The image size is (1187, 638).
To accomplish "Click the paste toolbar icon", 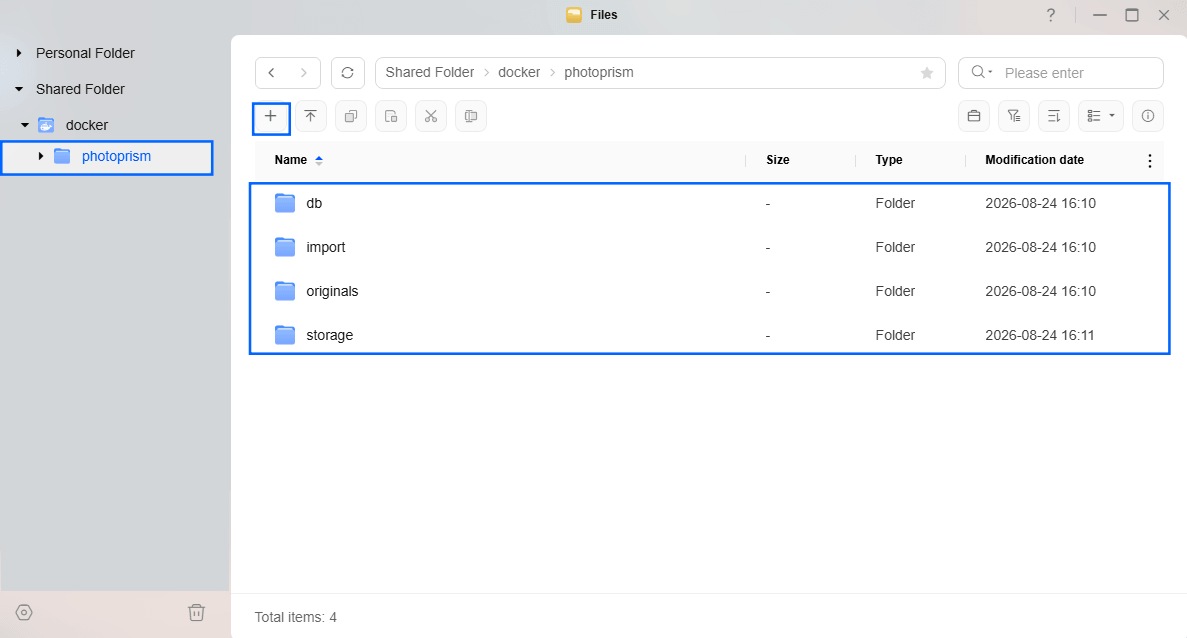I will coord(391,117).
